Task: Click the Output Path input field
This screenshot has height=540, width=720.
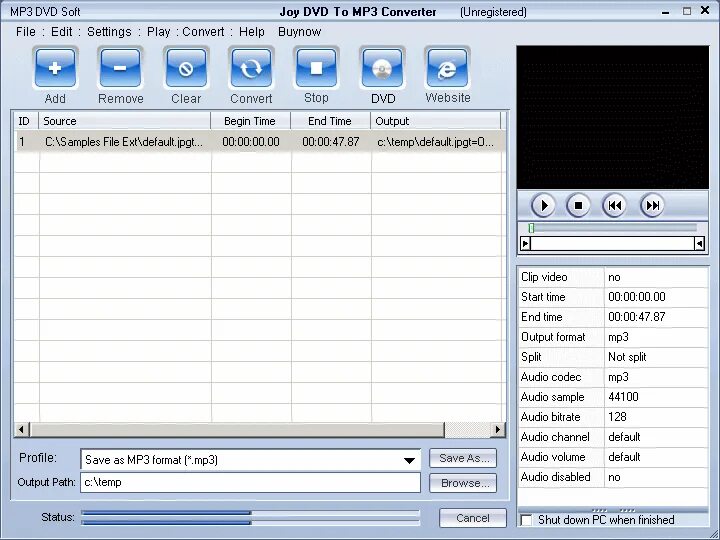Action: pos(250,483)
